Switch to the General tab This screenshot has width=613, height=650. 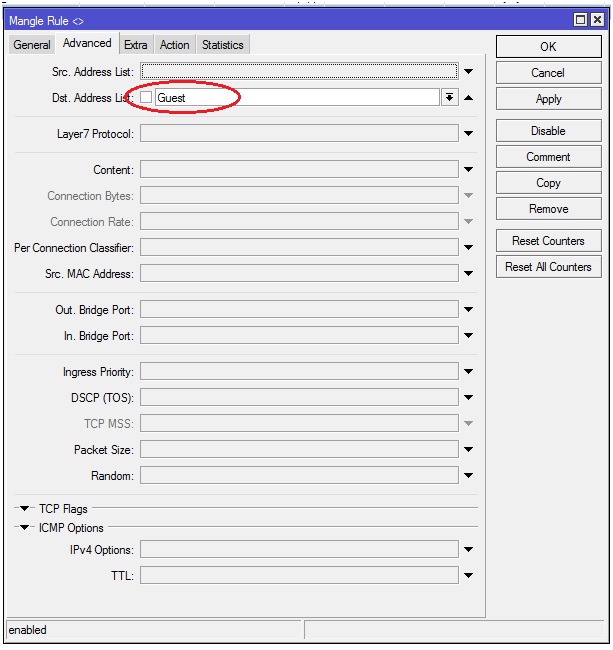32,45
